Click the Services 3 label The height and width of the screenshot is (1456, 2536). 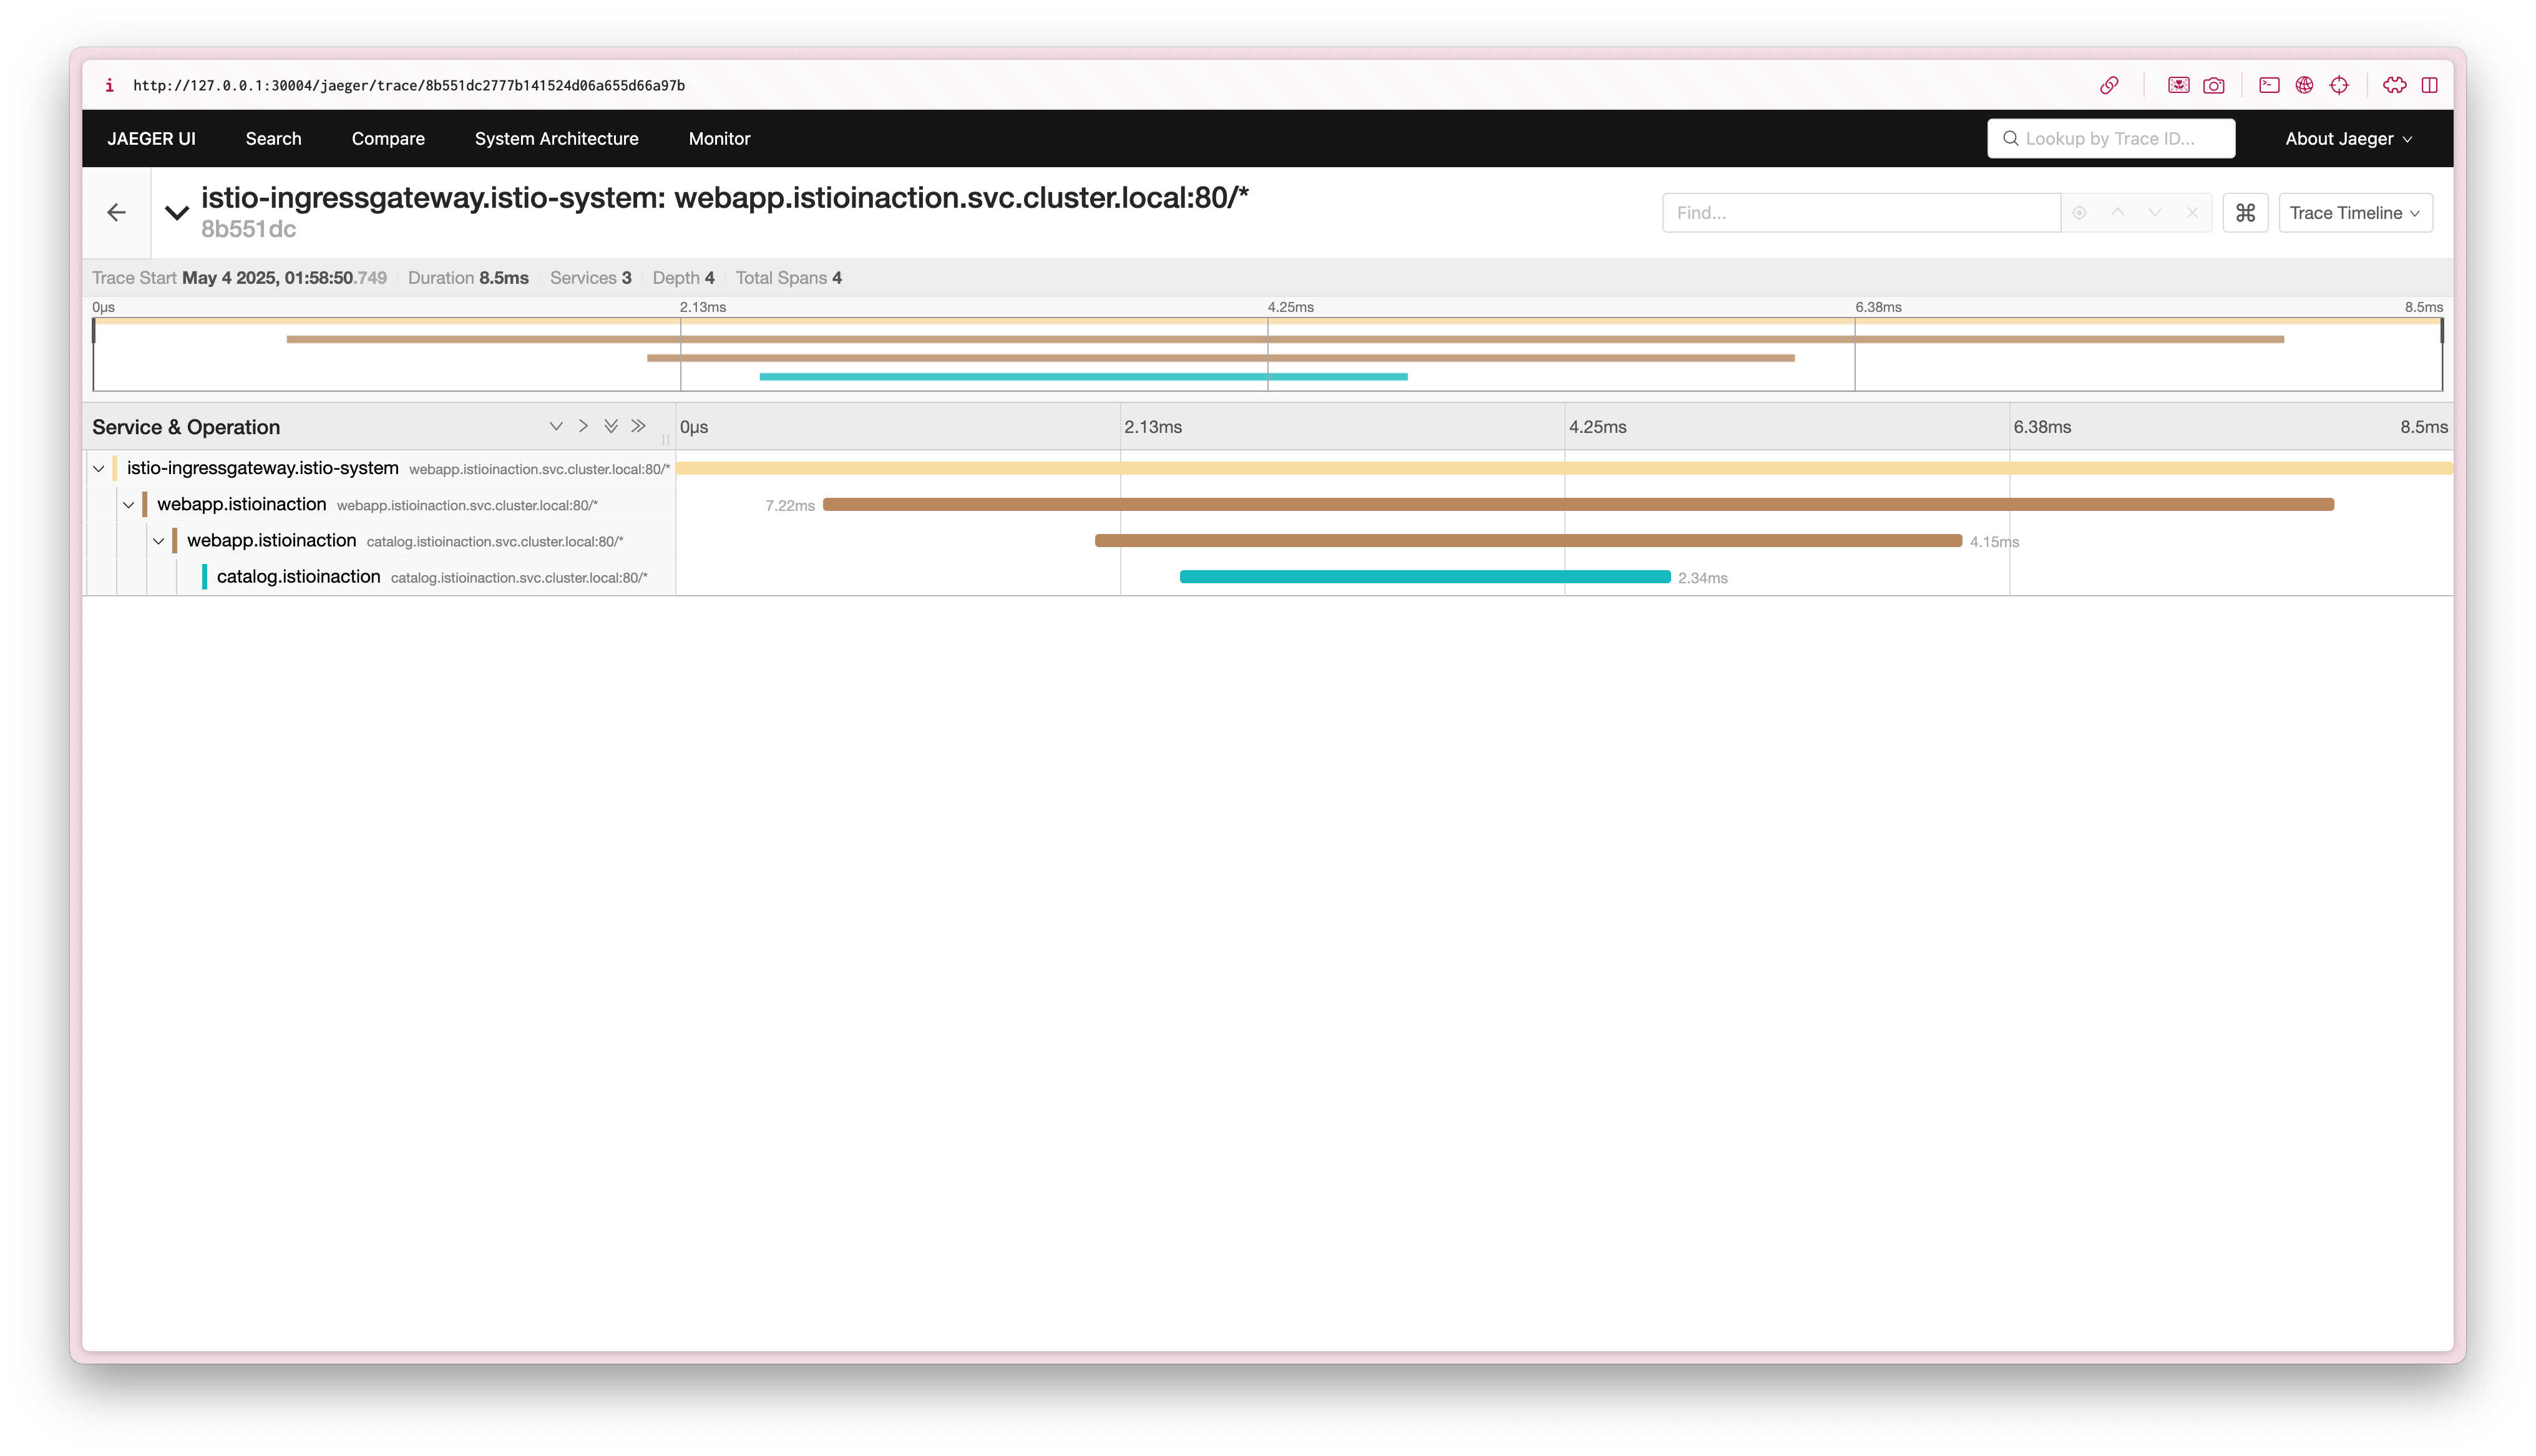590,277
